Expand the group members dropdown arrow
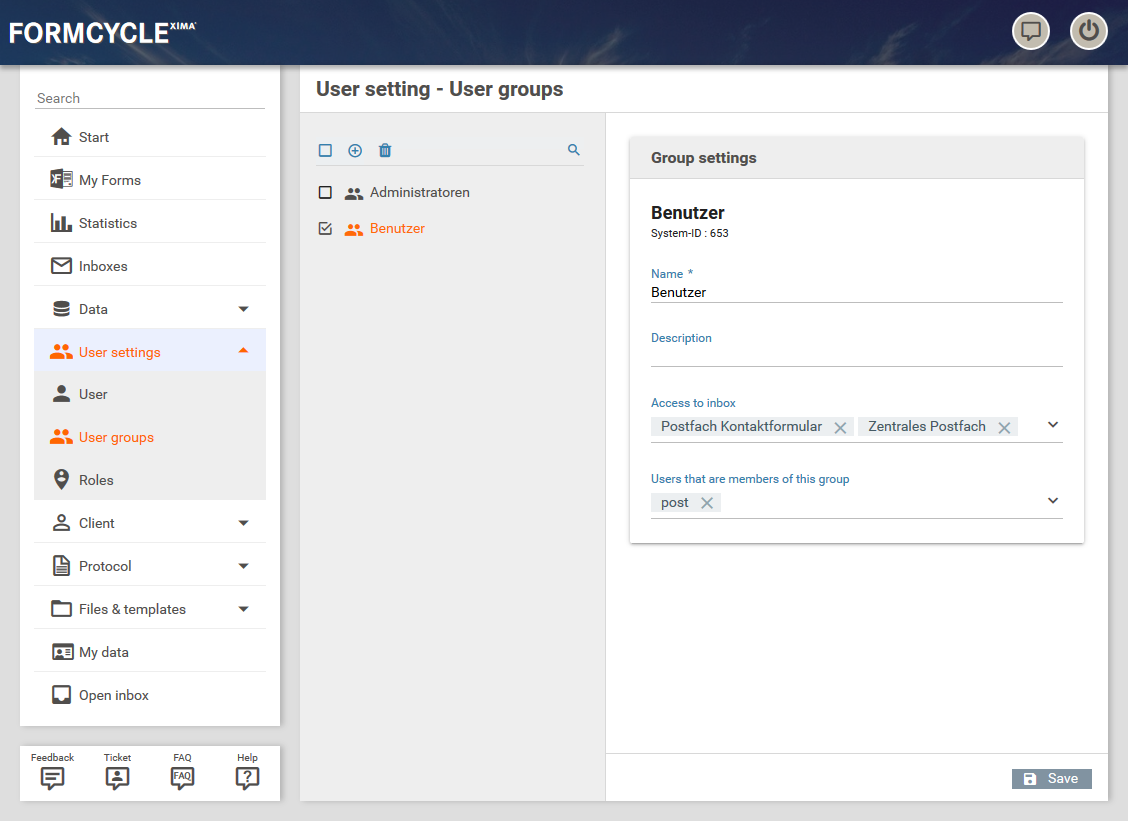The width and height of the screenshot is (1128, 821). click(1053, 501)
